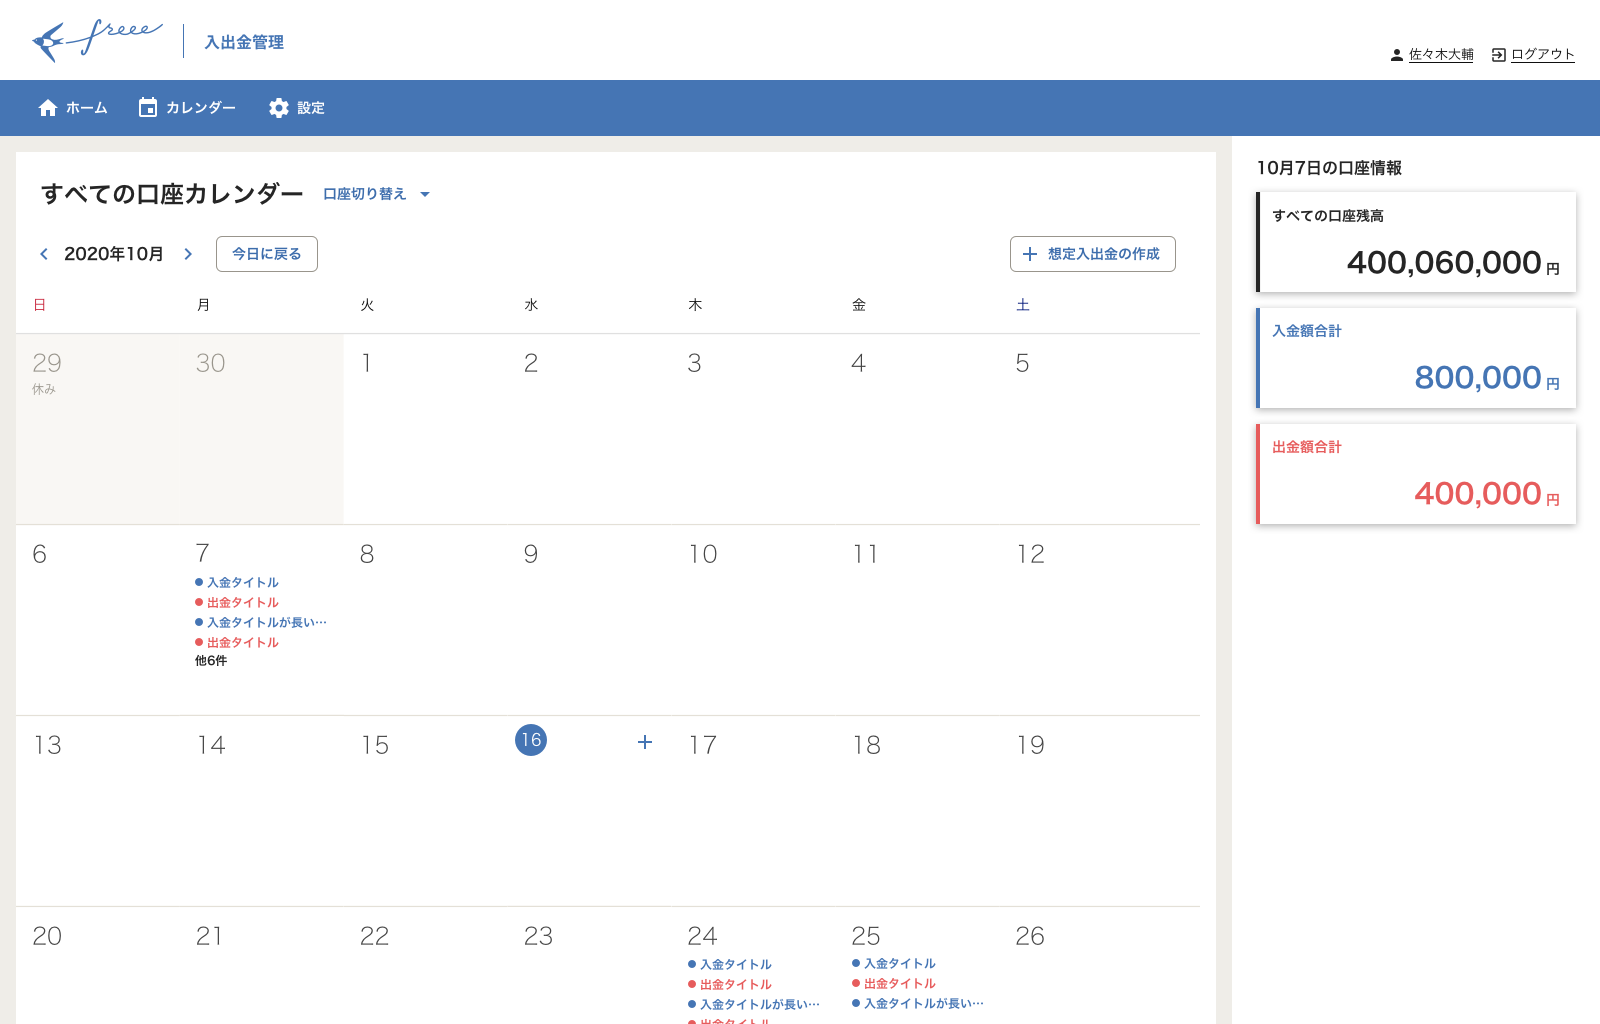
Task: Click the logout icon in the header
Action: [x=1498, y=55]
